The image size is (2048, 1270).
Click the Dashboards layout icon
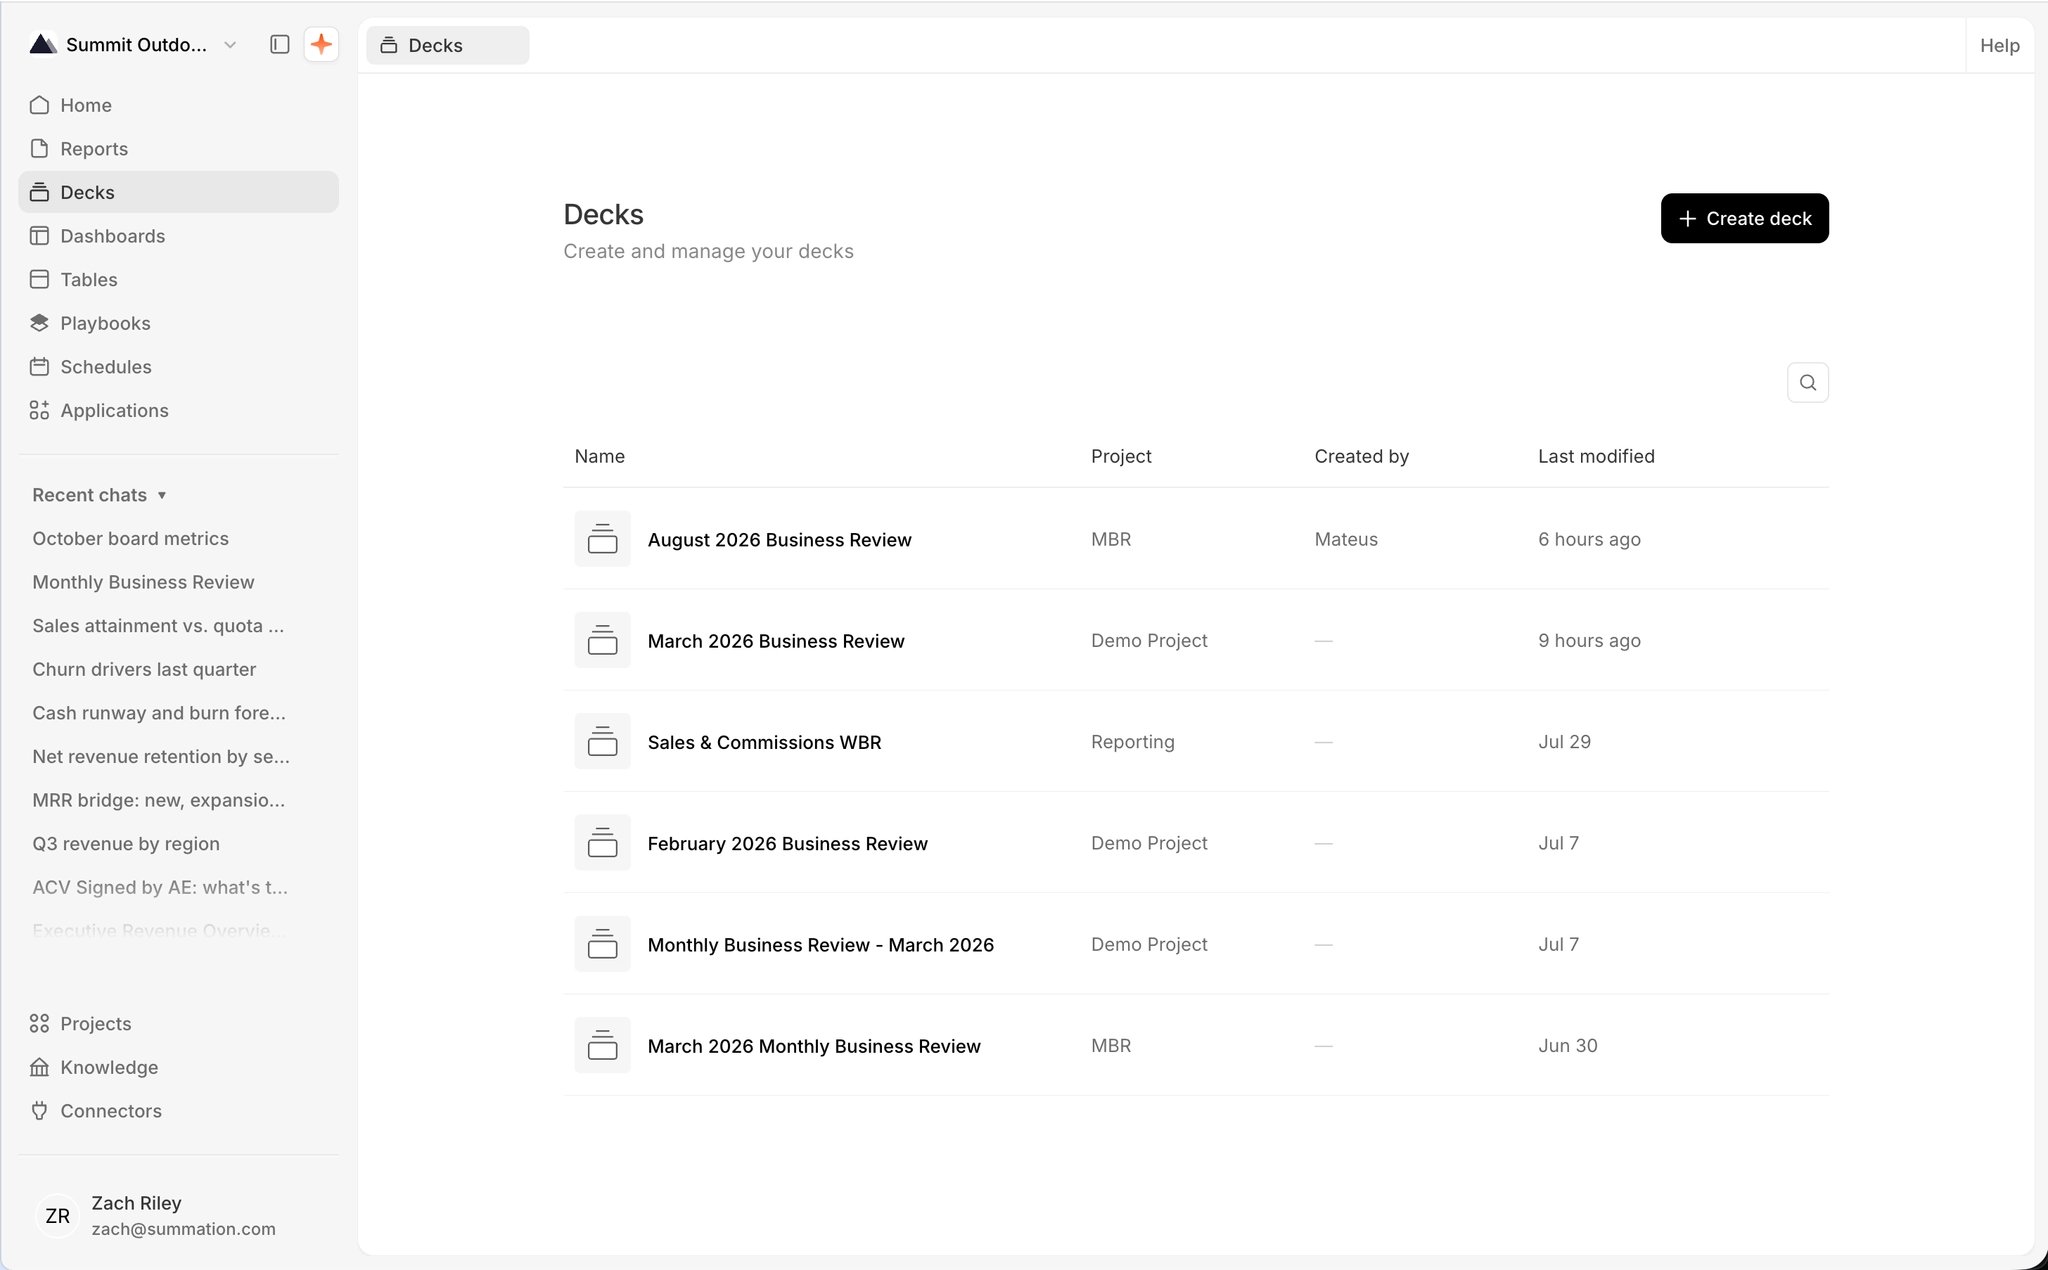[x=39, y=236]
